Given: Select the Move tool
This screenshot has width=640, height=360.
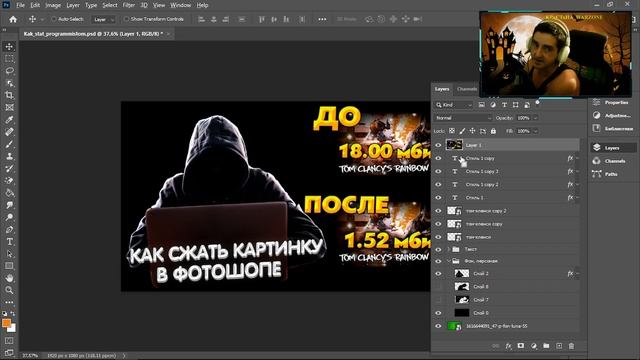Looking at the screenshot, I should coord(9,47).
